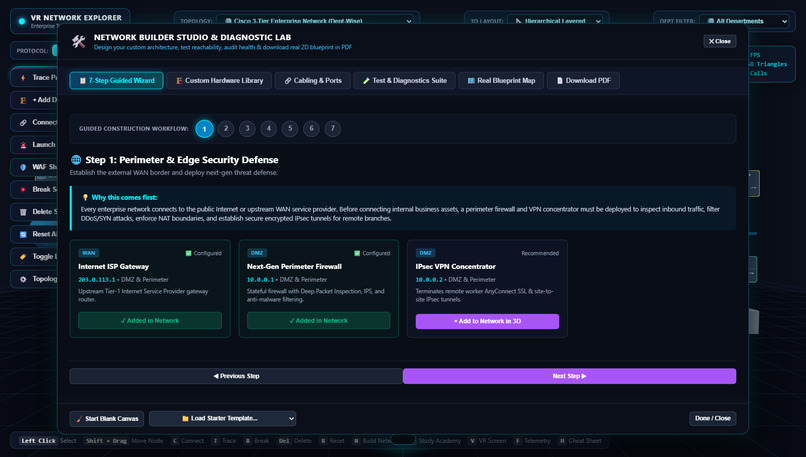The width and height of the screenshot is (806, 457).
Task: Open the 3D Layout dropdown
Action: pyautogui.click(x=557, y=21)
